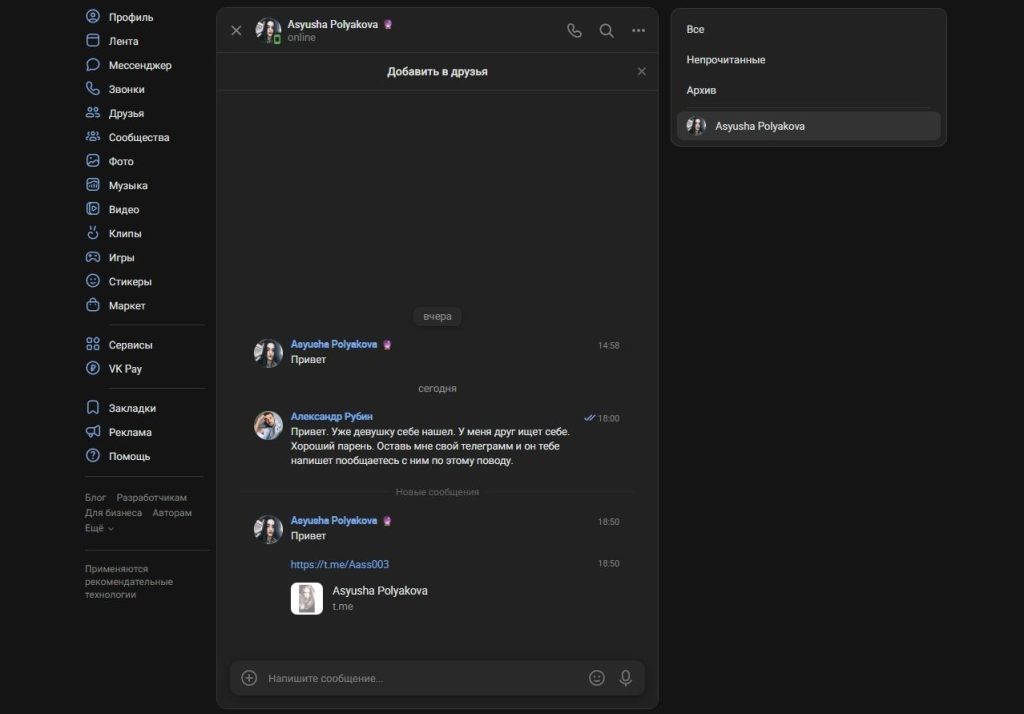Viewport: 1024px width, 714px height.
Task: Open Клипы from the sidebar
Action: coord(125,233)
